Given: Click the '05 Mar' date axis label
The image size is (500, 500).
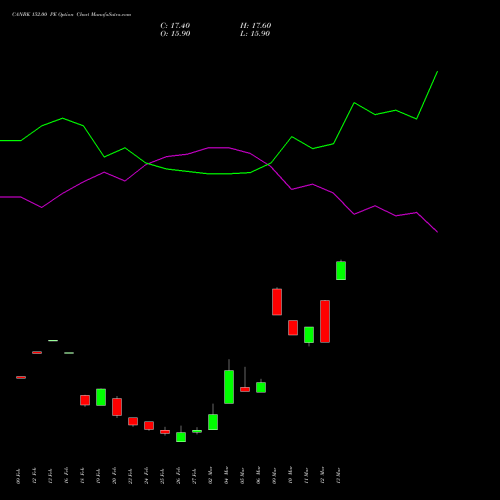Looking at the screenshot, I should coord(242,475).
